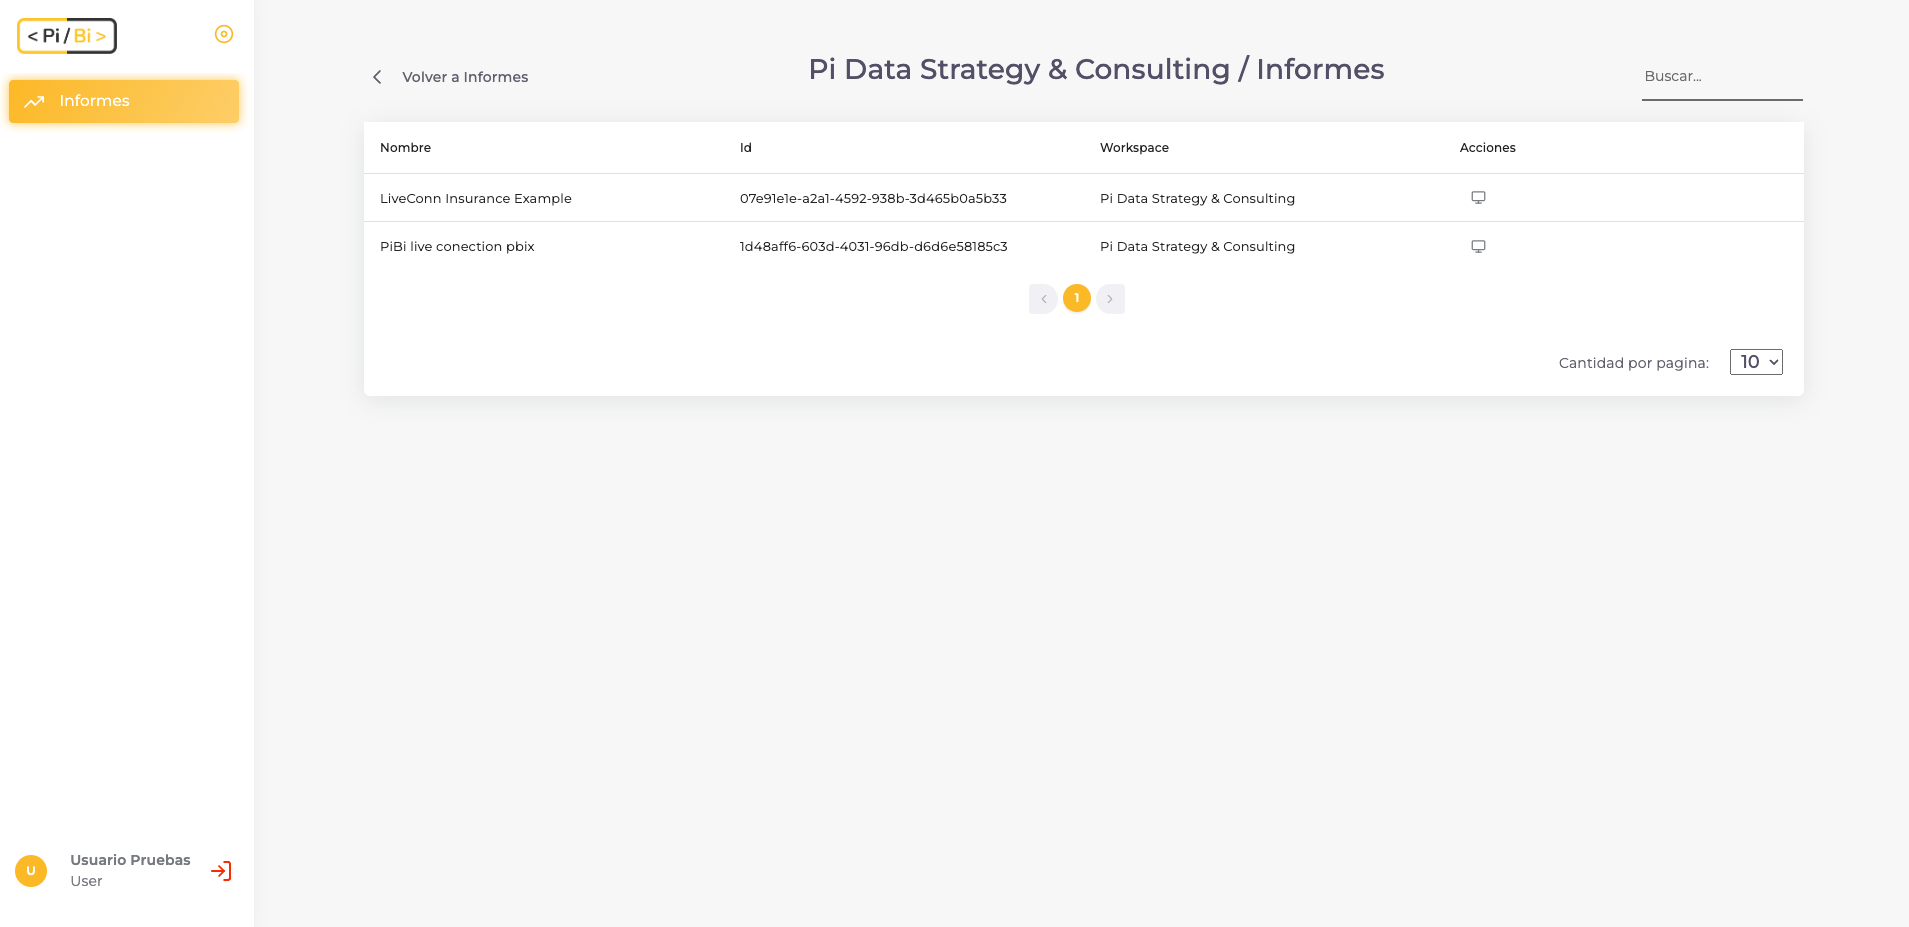The height and width of the screenshot is (927, 1909).
Task: Click the red logout icon
Action: click(x=221, y=871)
